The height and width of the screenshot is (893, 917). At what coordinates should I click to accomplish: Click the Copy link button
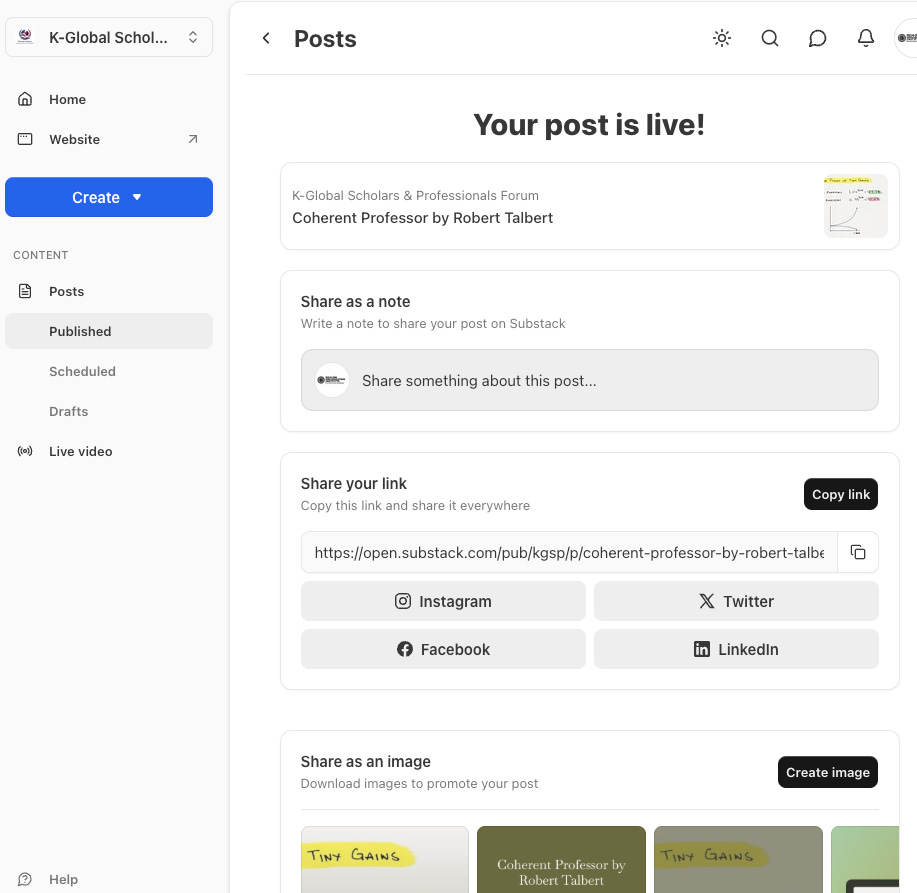pyautogui.click(x=840, y=494)
